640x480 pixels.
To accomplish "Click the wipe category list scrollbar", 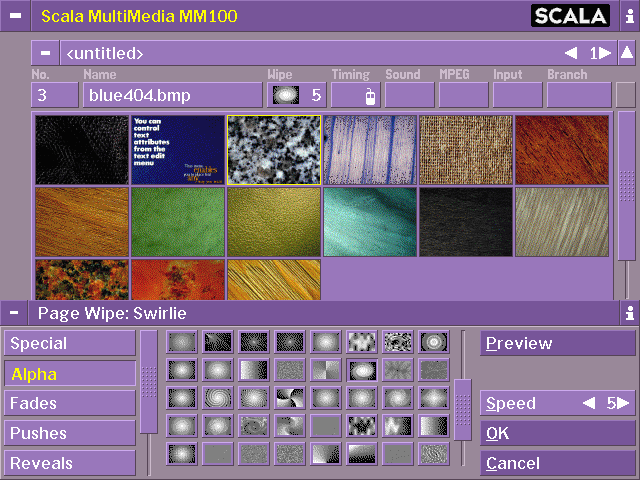I will click(148, 382).
